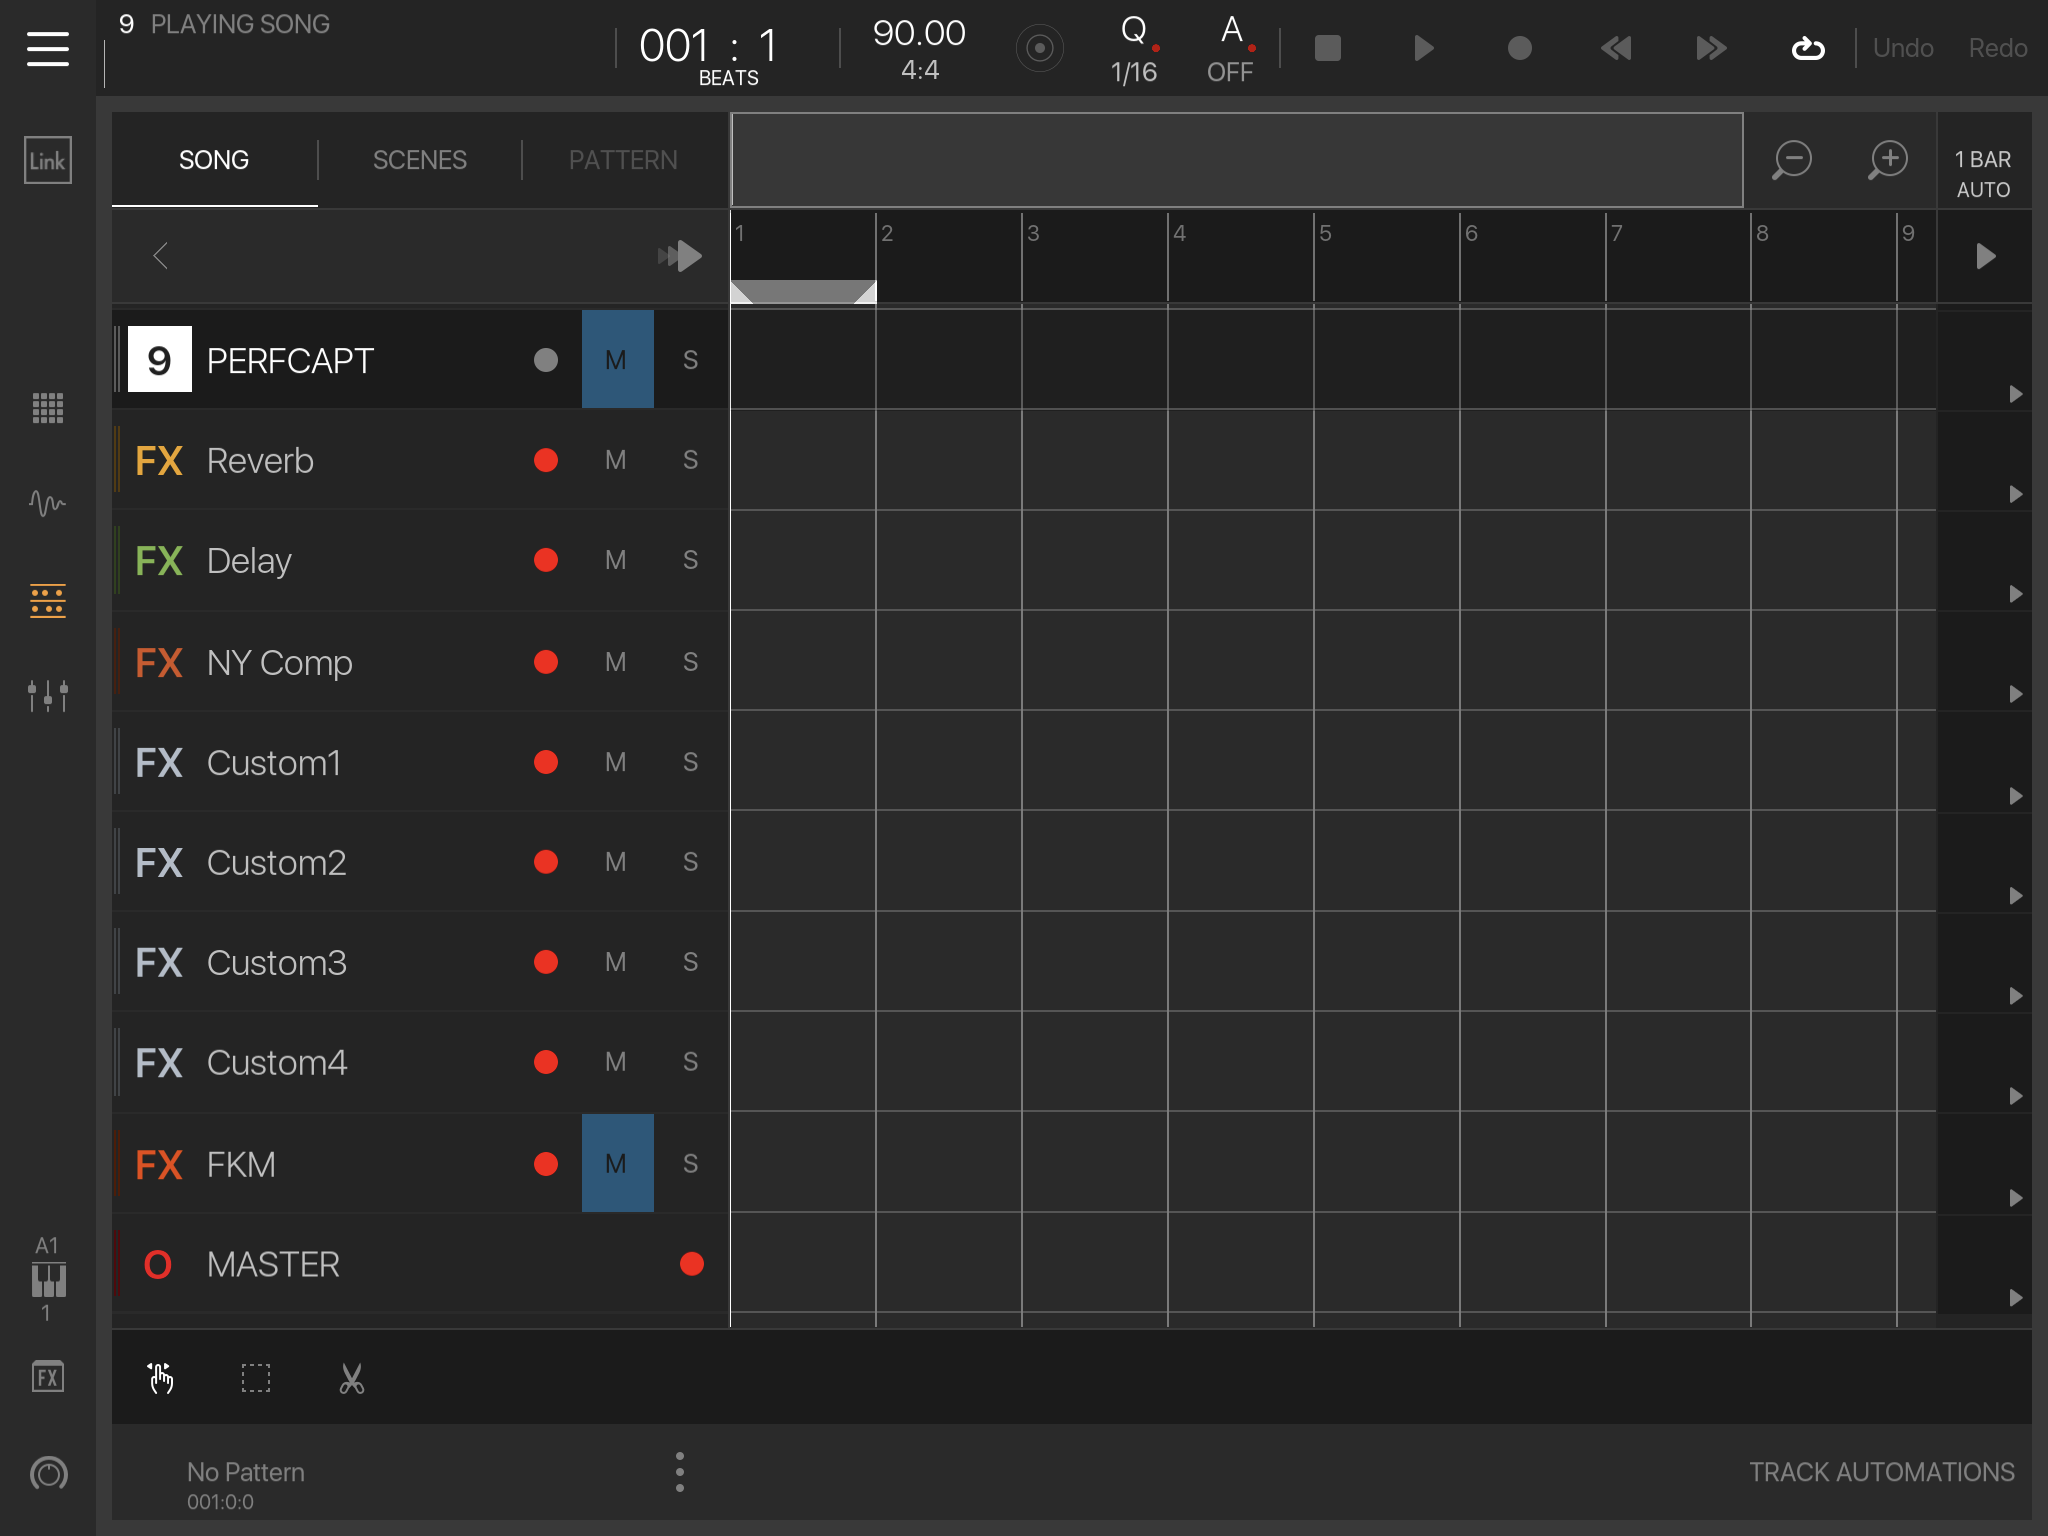Click the Delay FX icon

(x=159, y=561)
